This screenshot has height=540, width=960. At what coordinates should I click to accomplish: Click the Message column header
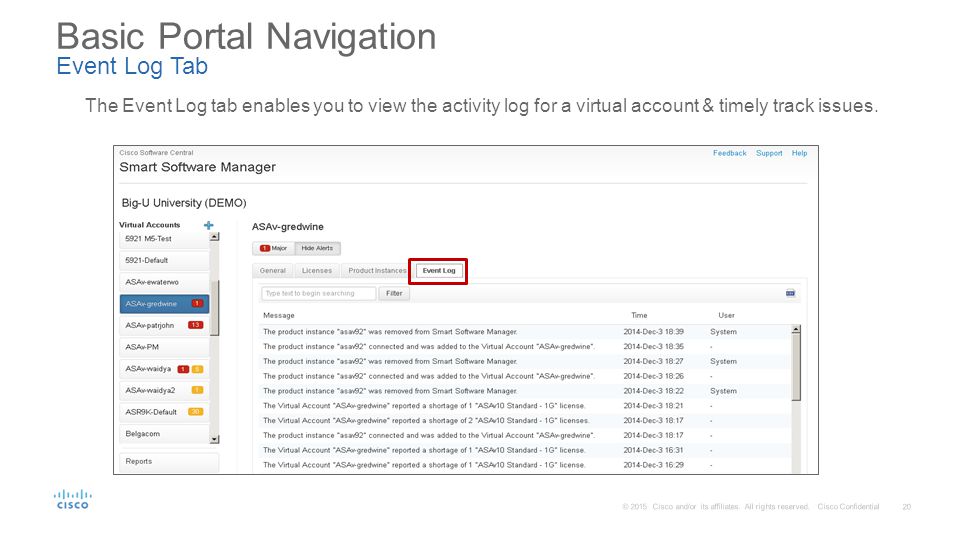tap(279, 315)
